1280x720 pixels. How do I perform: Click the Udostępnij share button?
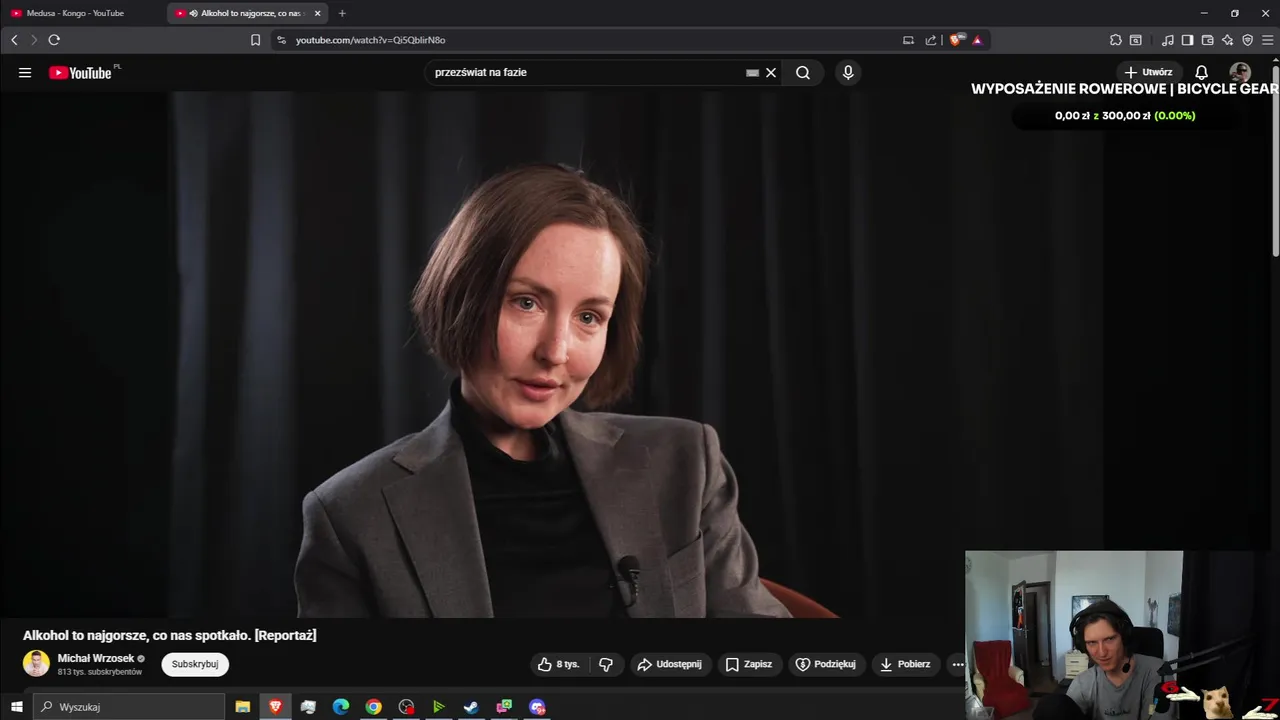coord(670,664)
